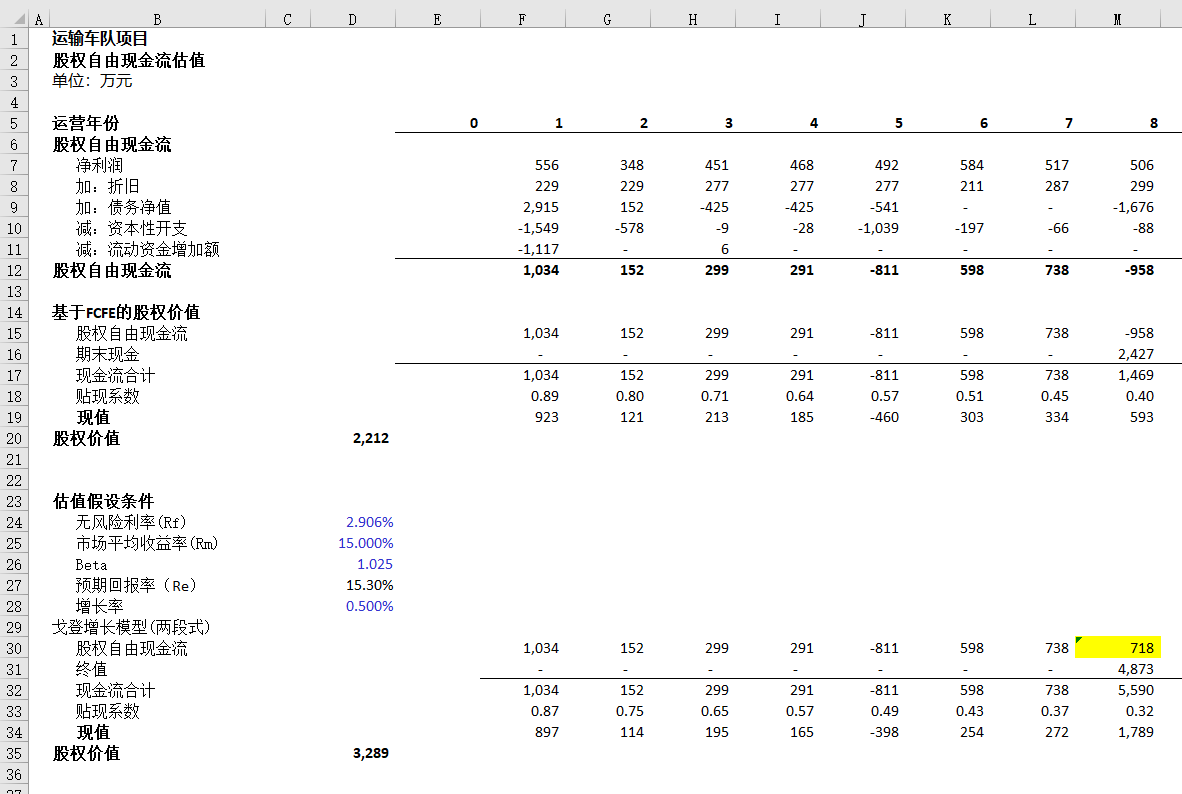
Task: Click the cell 股权自由现金流估值
Action: 128,60
